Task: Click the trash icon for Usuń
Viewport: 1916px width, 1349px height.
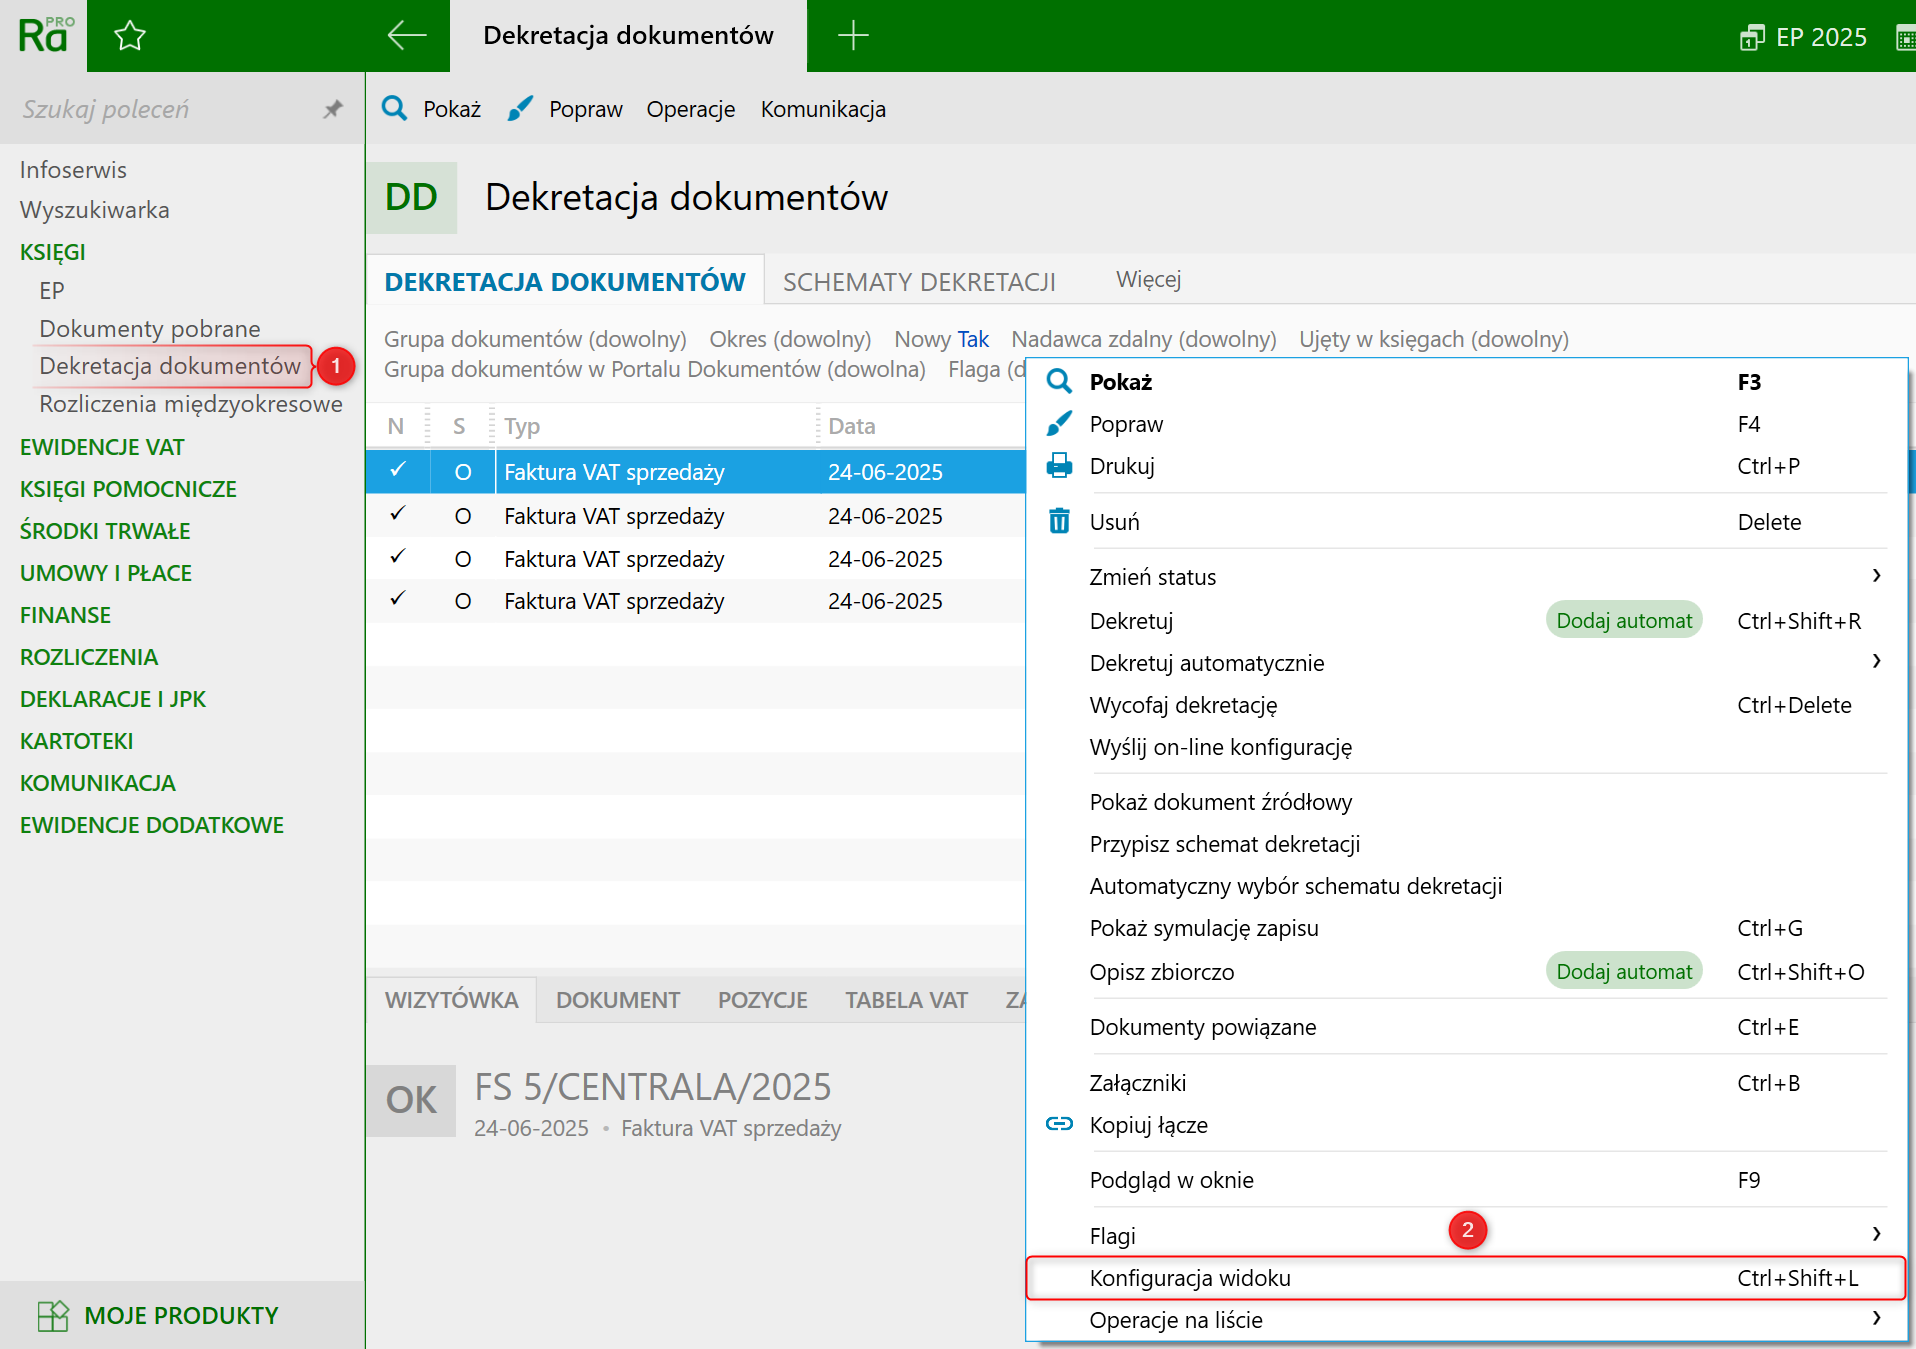Action: [1059, 522]
